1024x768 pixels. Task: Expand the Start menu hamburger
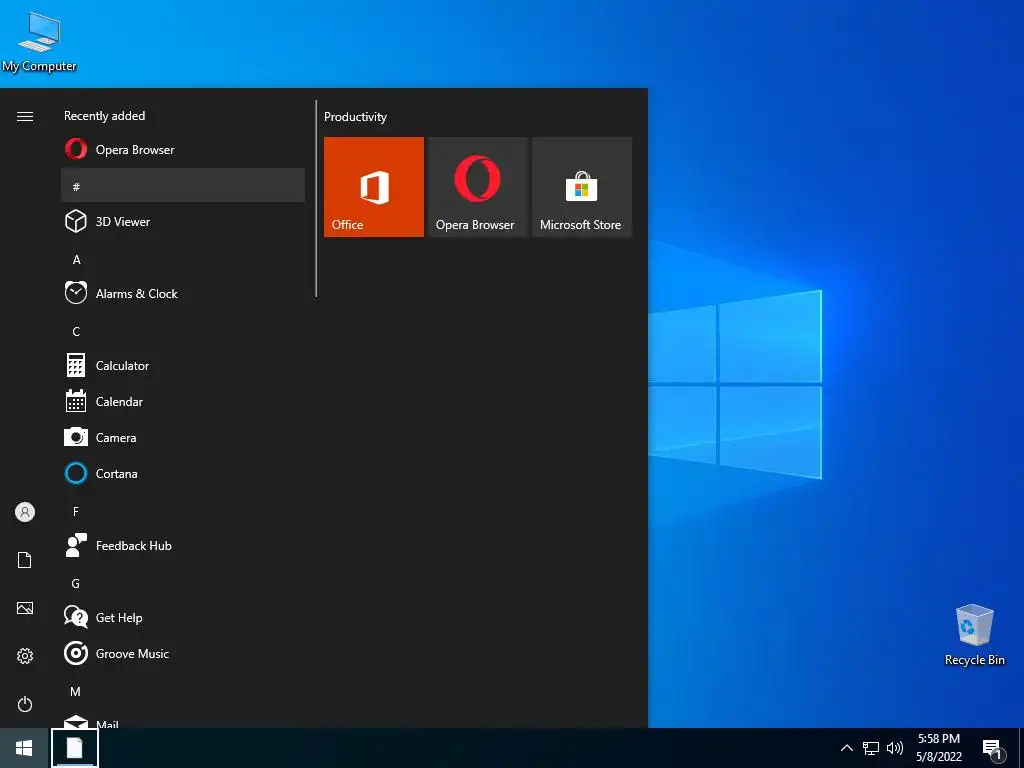tap(25, 116)
